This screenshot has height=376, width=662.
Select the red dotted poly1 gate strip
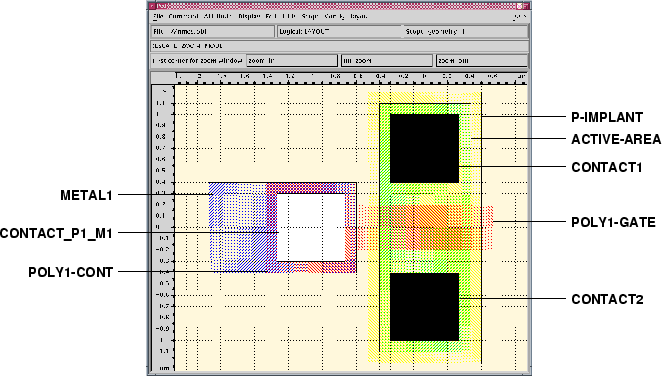click(x=426, y=228)
